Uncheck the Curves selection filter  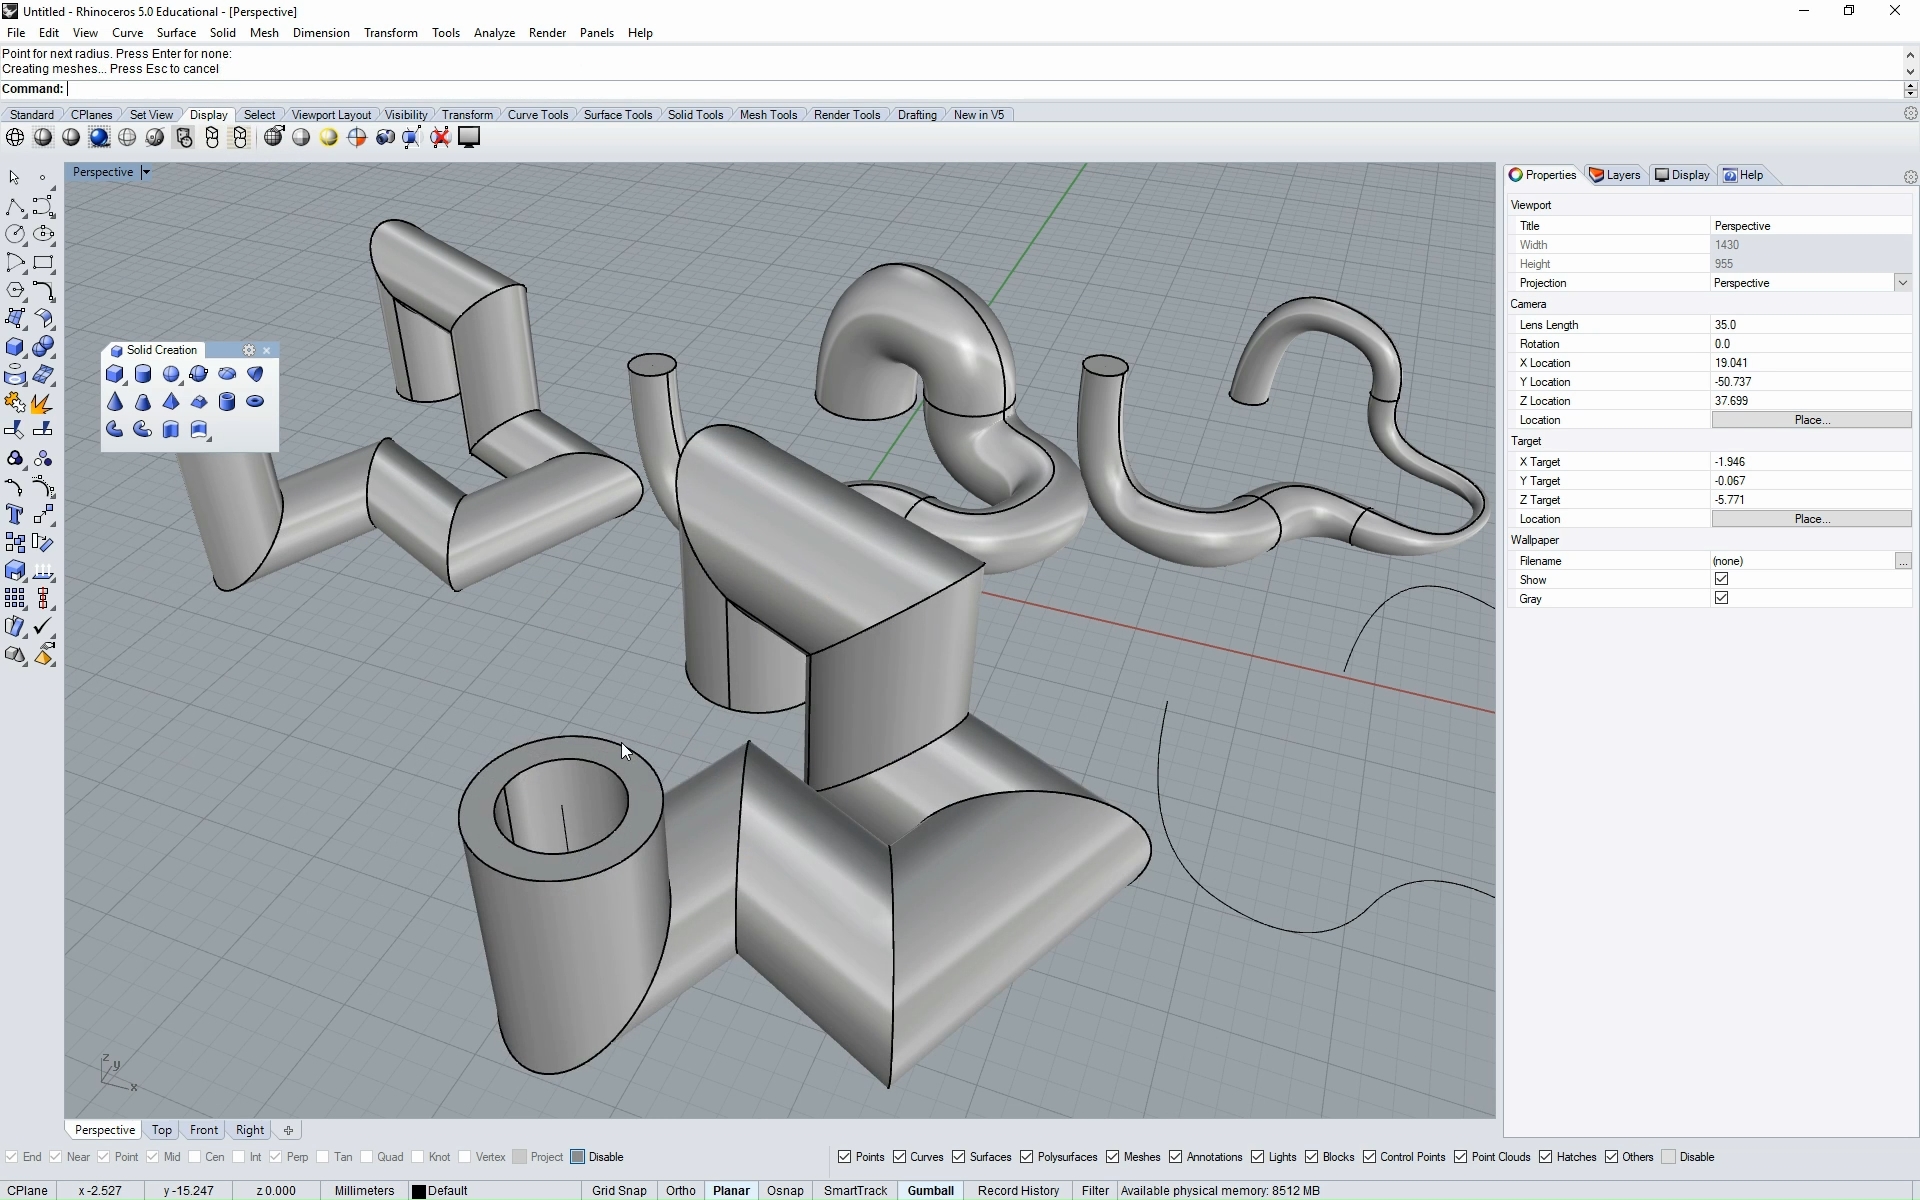[x=900, y=1157]
